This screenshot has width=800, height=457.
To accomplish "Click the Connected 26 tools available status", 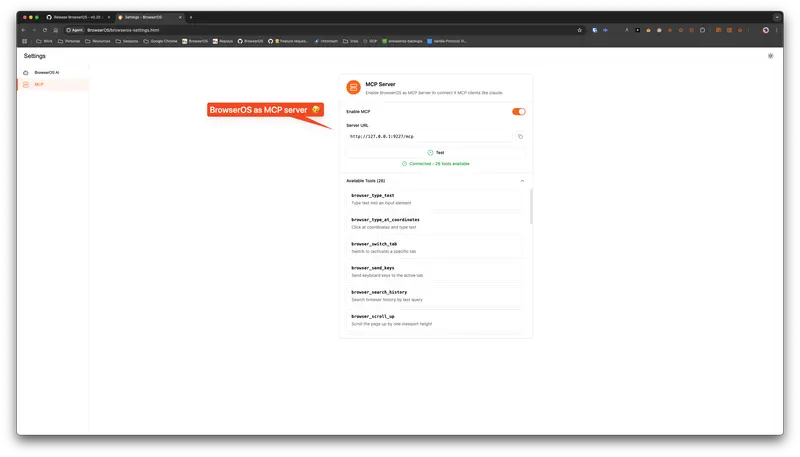I will [x=436, y=164].
